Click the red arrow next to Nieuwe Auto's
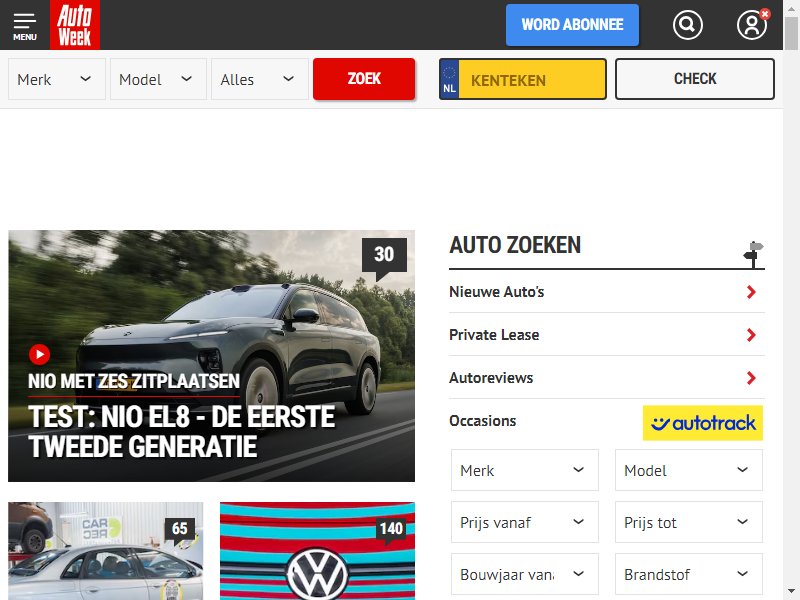This screenshot has height=600, width=800. coord(751,292)
